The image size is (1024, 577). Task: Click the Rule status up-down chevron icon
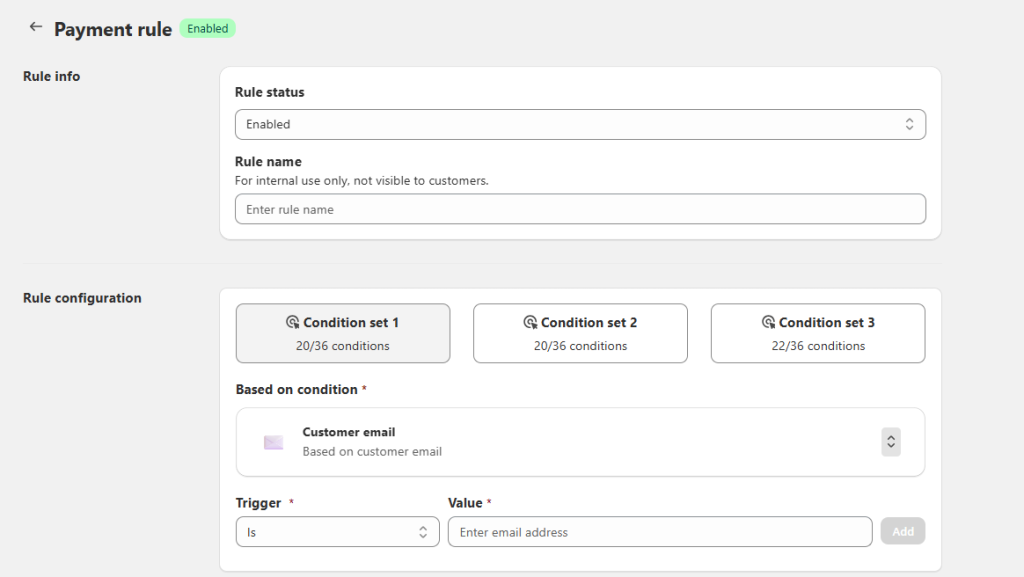click(x=909, y=124)
